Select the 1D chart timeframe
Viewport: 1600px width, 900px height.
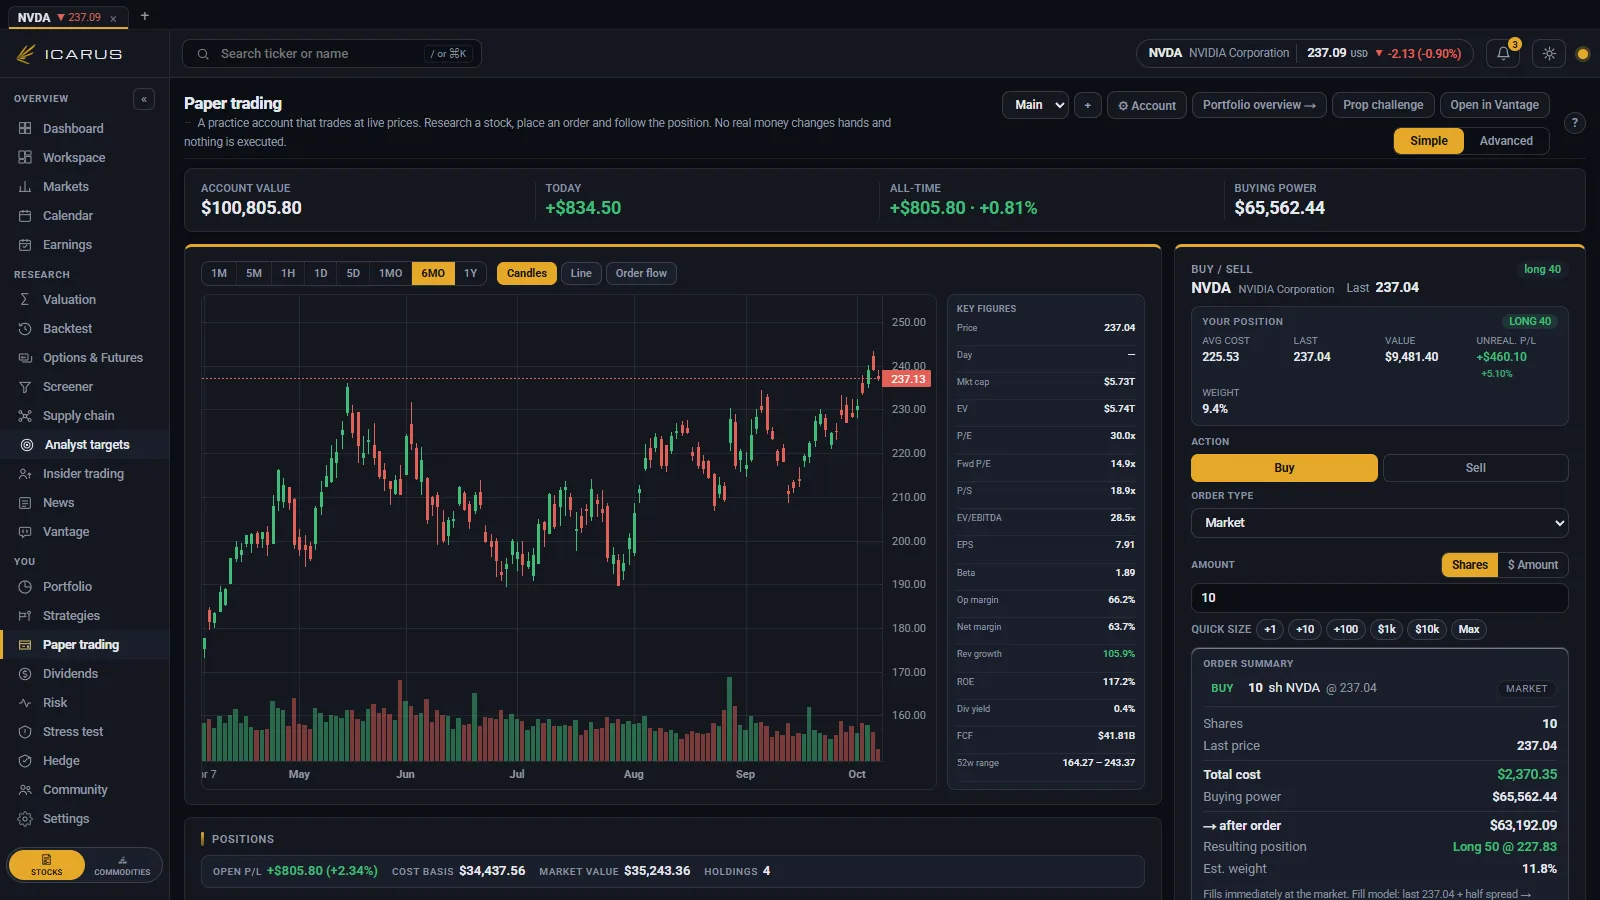click(321, 273)
